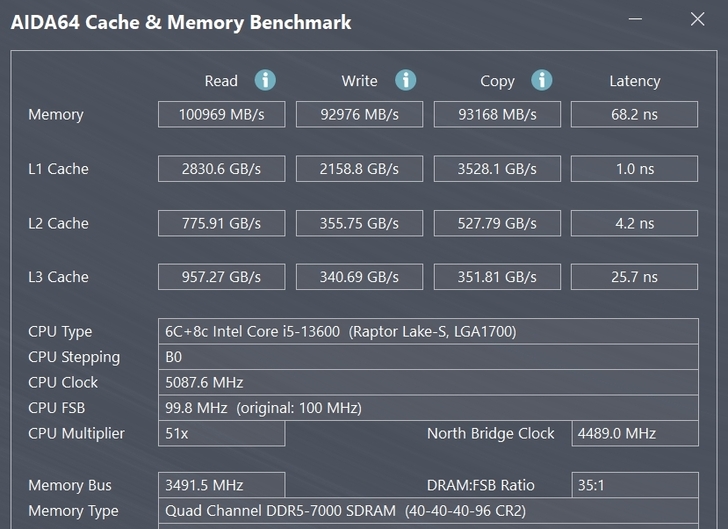Select the CPU Multiplier 51x field
Image resolution: width=728 pixels, height=529 pixels.
tap(221, 433)
